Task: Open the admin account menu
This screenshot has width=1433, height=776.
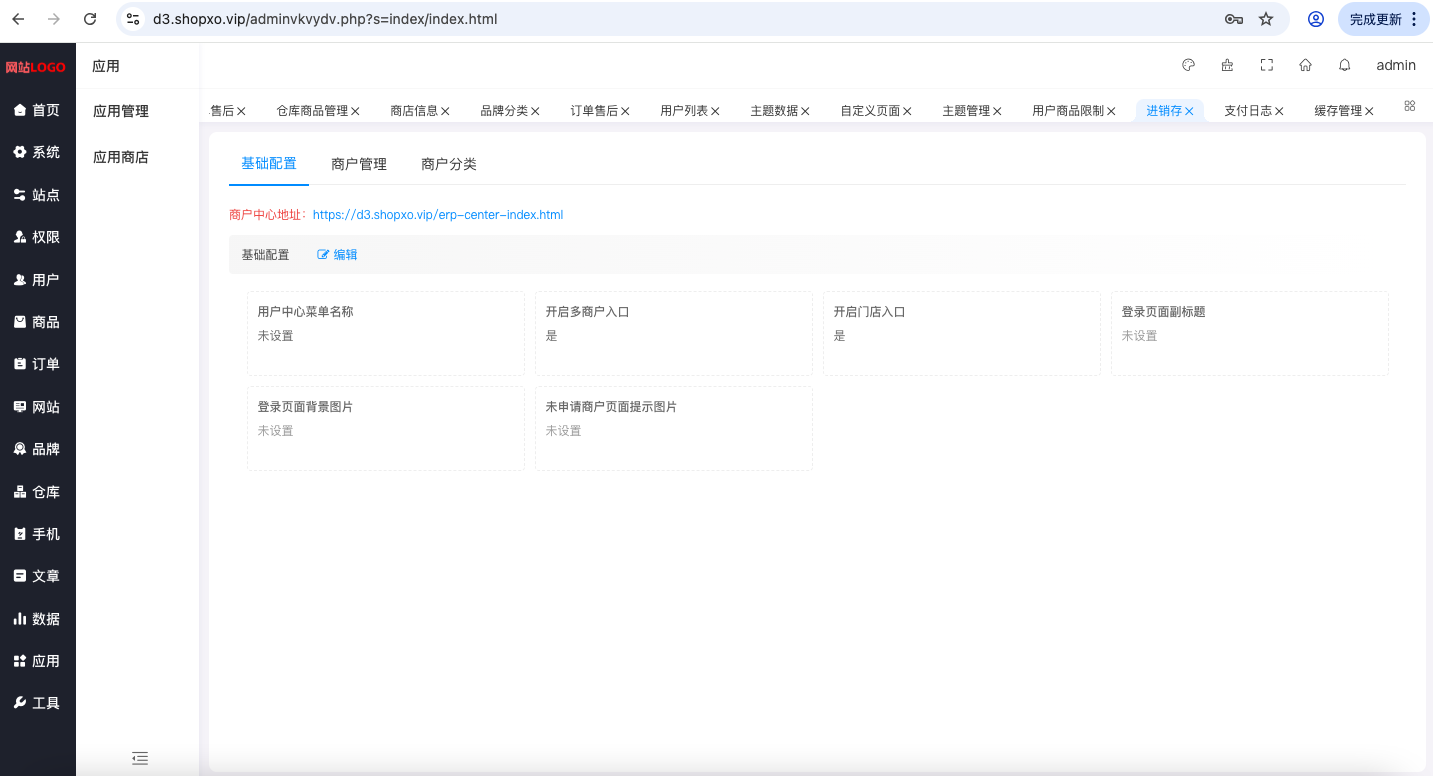Action: [1396, 65]
